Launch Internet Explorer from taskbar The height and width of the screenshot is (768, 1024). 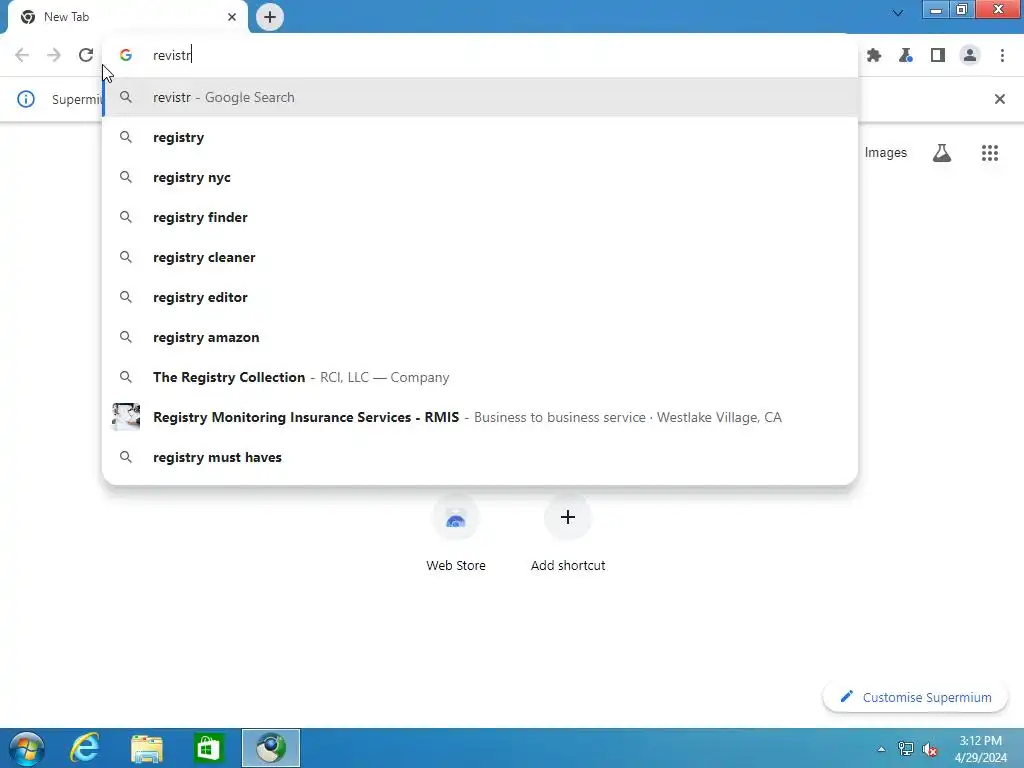85,748
